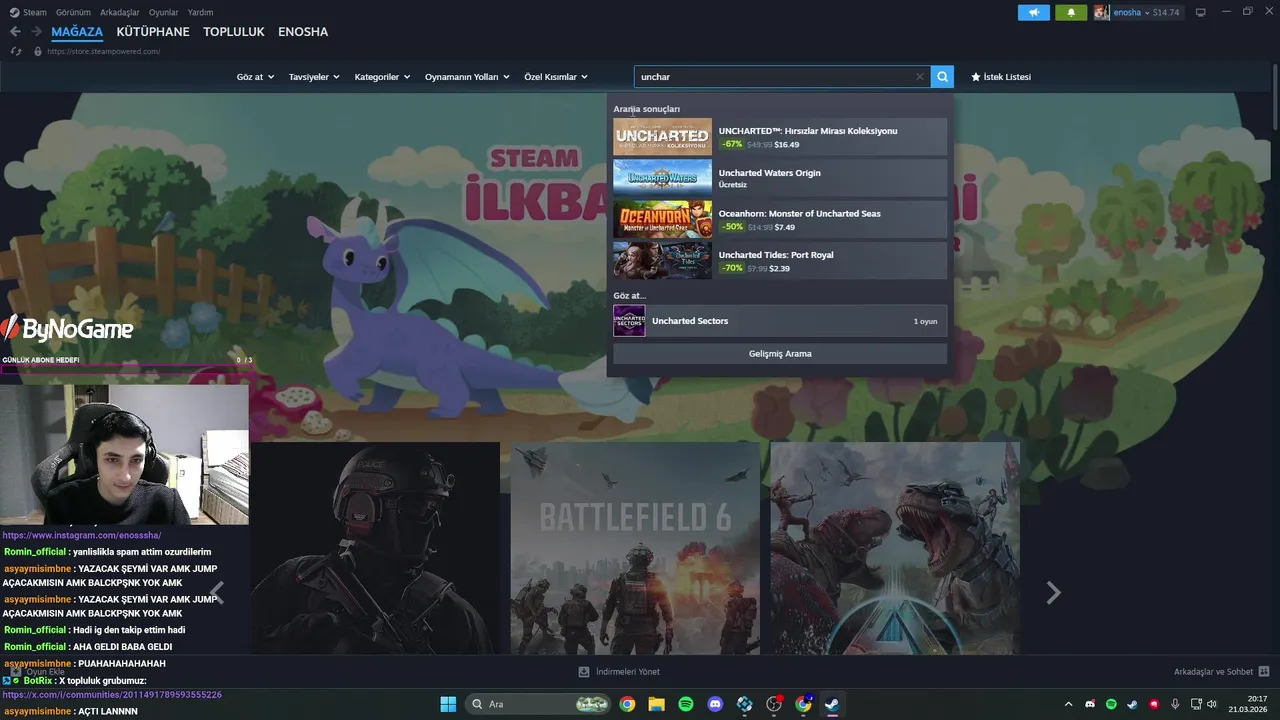
Task: Select Uncharted Tides: Port Royal result
Action: coord(780,260)
